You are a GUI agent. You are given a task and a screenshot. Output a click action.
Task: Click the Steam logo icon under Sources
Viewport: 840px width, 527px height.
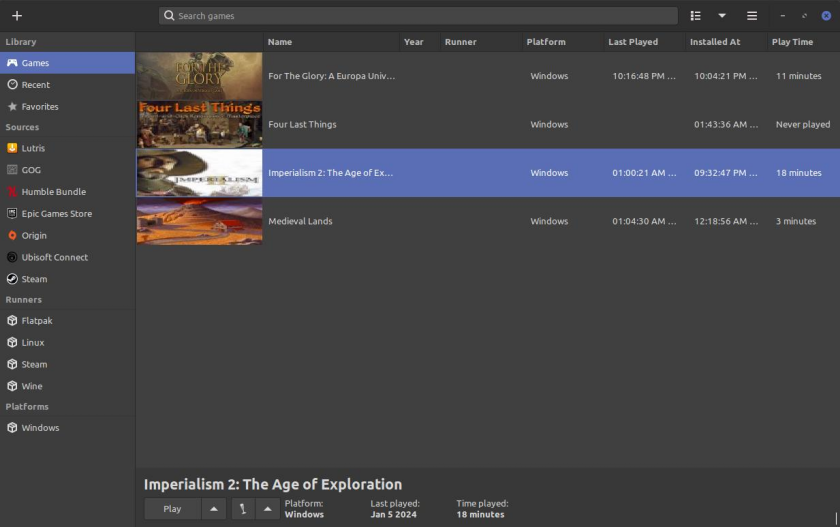point(12,279)
